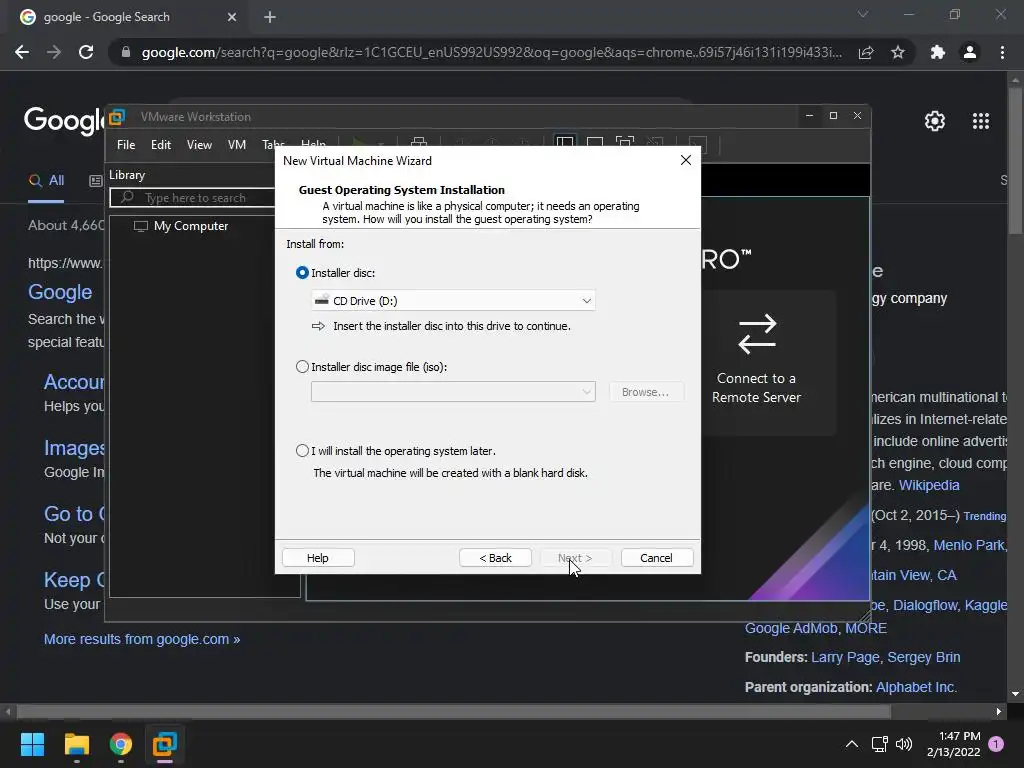Open Chrome three-dot menu
The width and height of the screenshot is (1024, 768).
[1002, 52]
